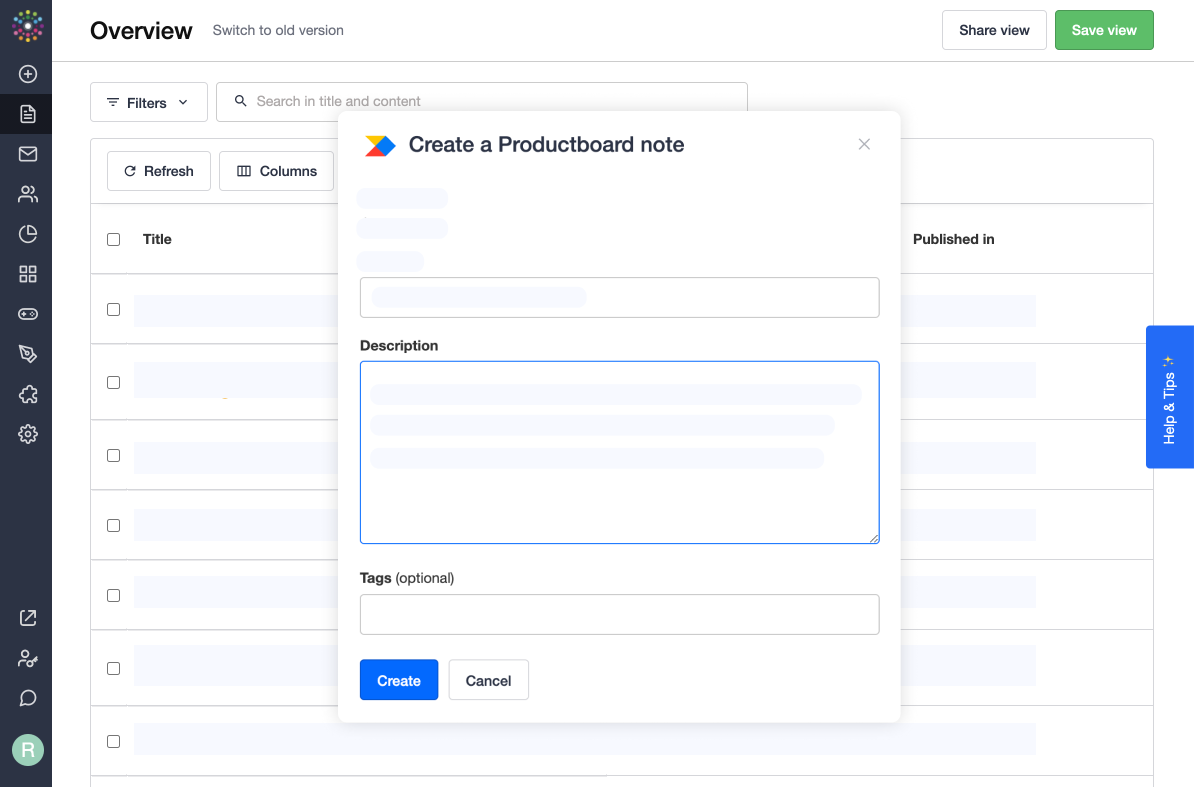Click Switch to old version link
Image resolution: width=1194 pixels, height=787 pixels.
coord(278,30)
